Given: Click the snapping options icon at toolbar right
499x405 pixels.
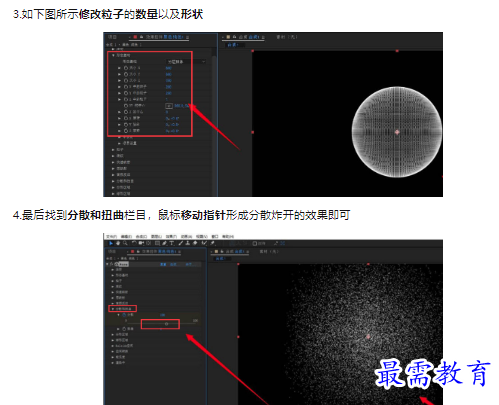Looking at the screenshot, I should [x=283, y=243].
